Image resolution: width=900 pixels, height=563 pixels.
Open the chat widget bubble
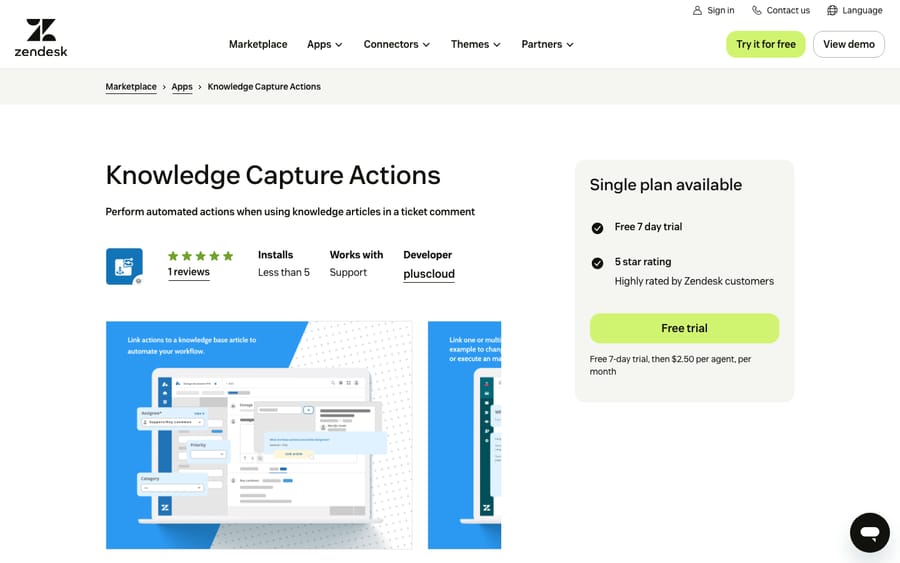point(870,533)
